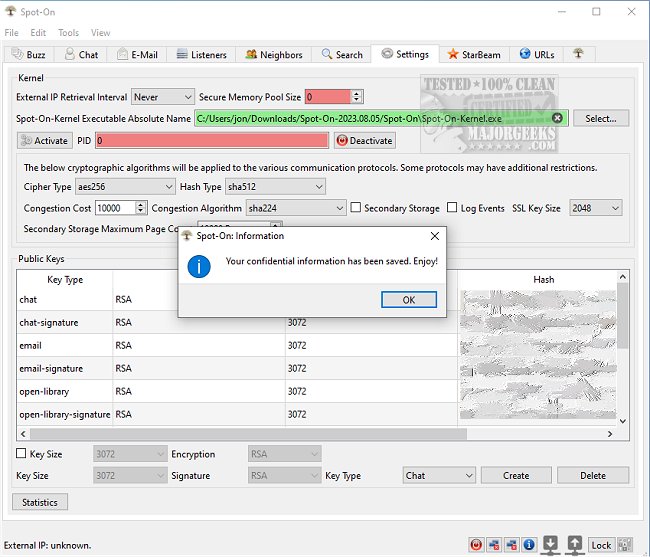650x557 pixels.
Task: Click the Public Keys vertical scrollbar thumb
Action: 623,315
